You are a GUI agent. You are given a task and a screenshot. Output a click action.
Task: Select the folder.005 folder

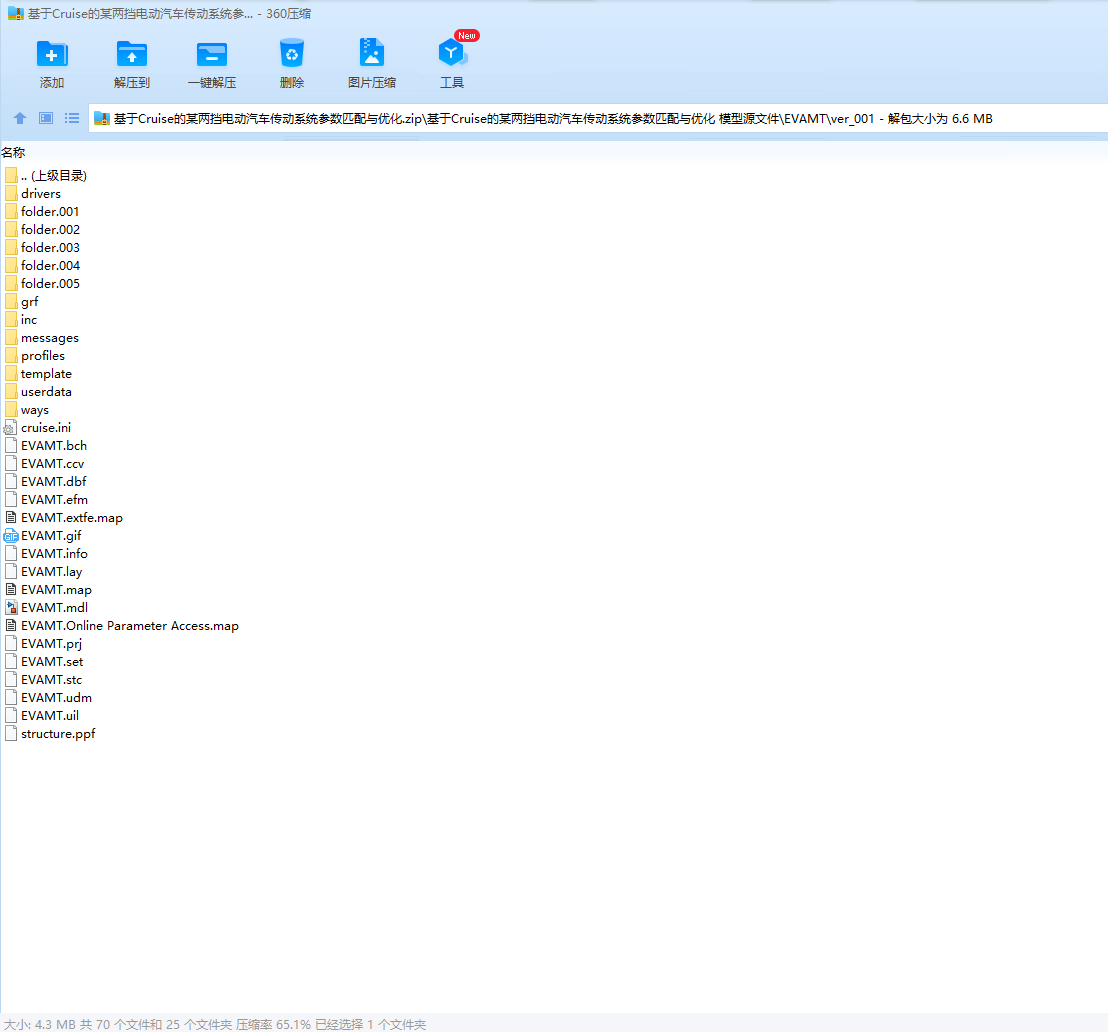[42, 283]
